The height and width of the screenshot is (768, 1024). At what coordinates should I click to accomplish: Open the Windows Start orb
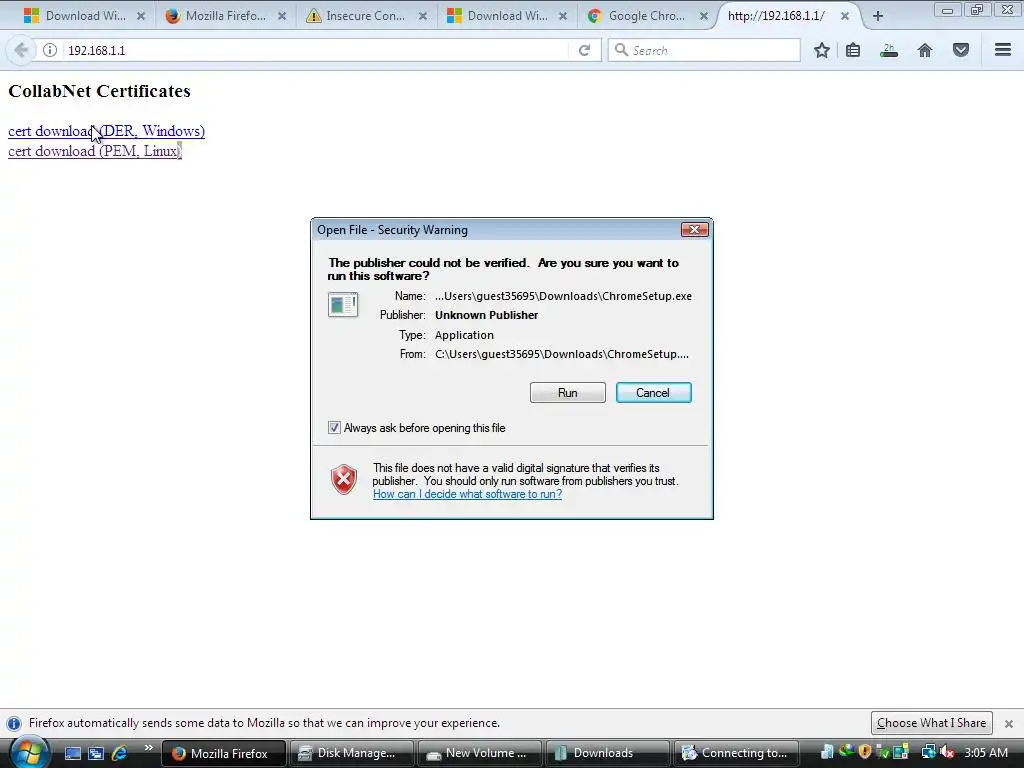point(28,752)
